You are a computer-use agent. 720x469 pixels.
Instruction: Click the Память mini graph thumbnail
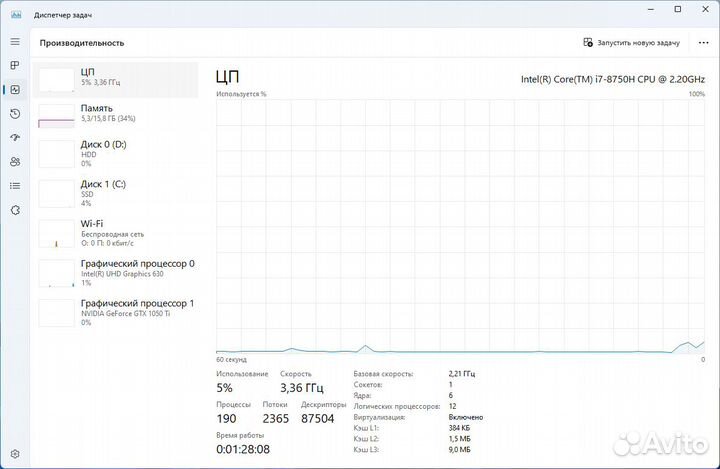(56, 116)
